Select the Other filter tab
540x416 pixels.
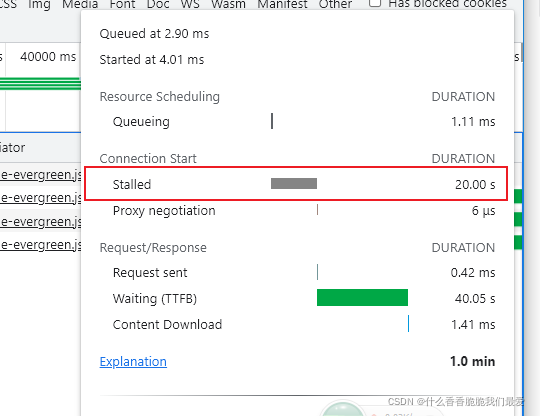click(335, 4)
